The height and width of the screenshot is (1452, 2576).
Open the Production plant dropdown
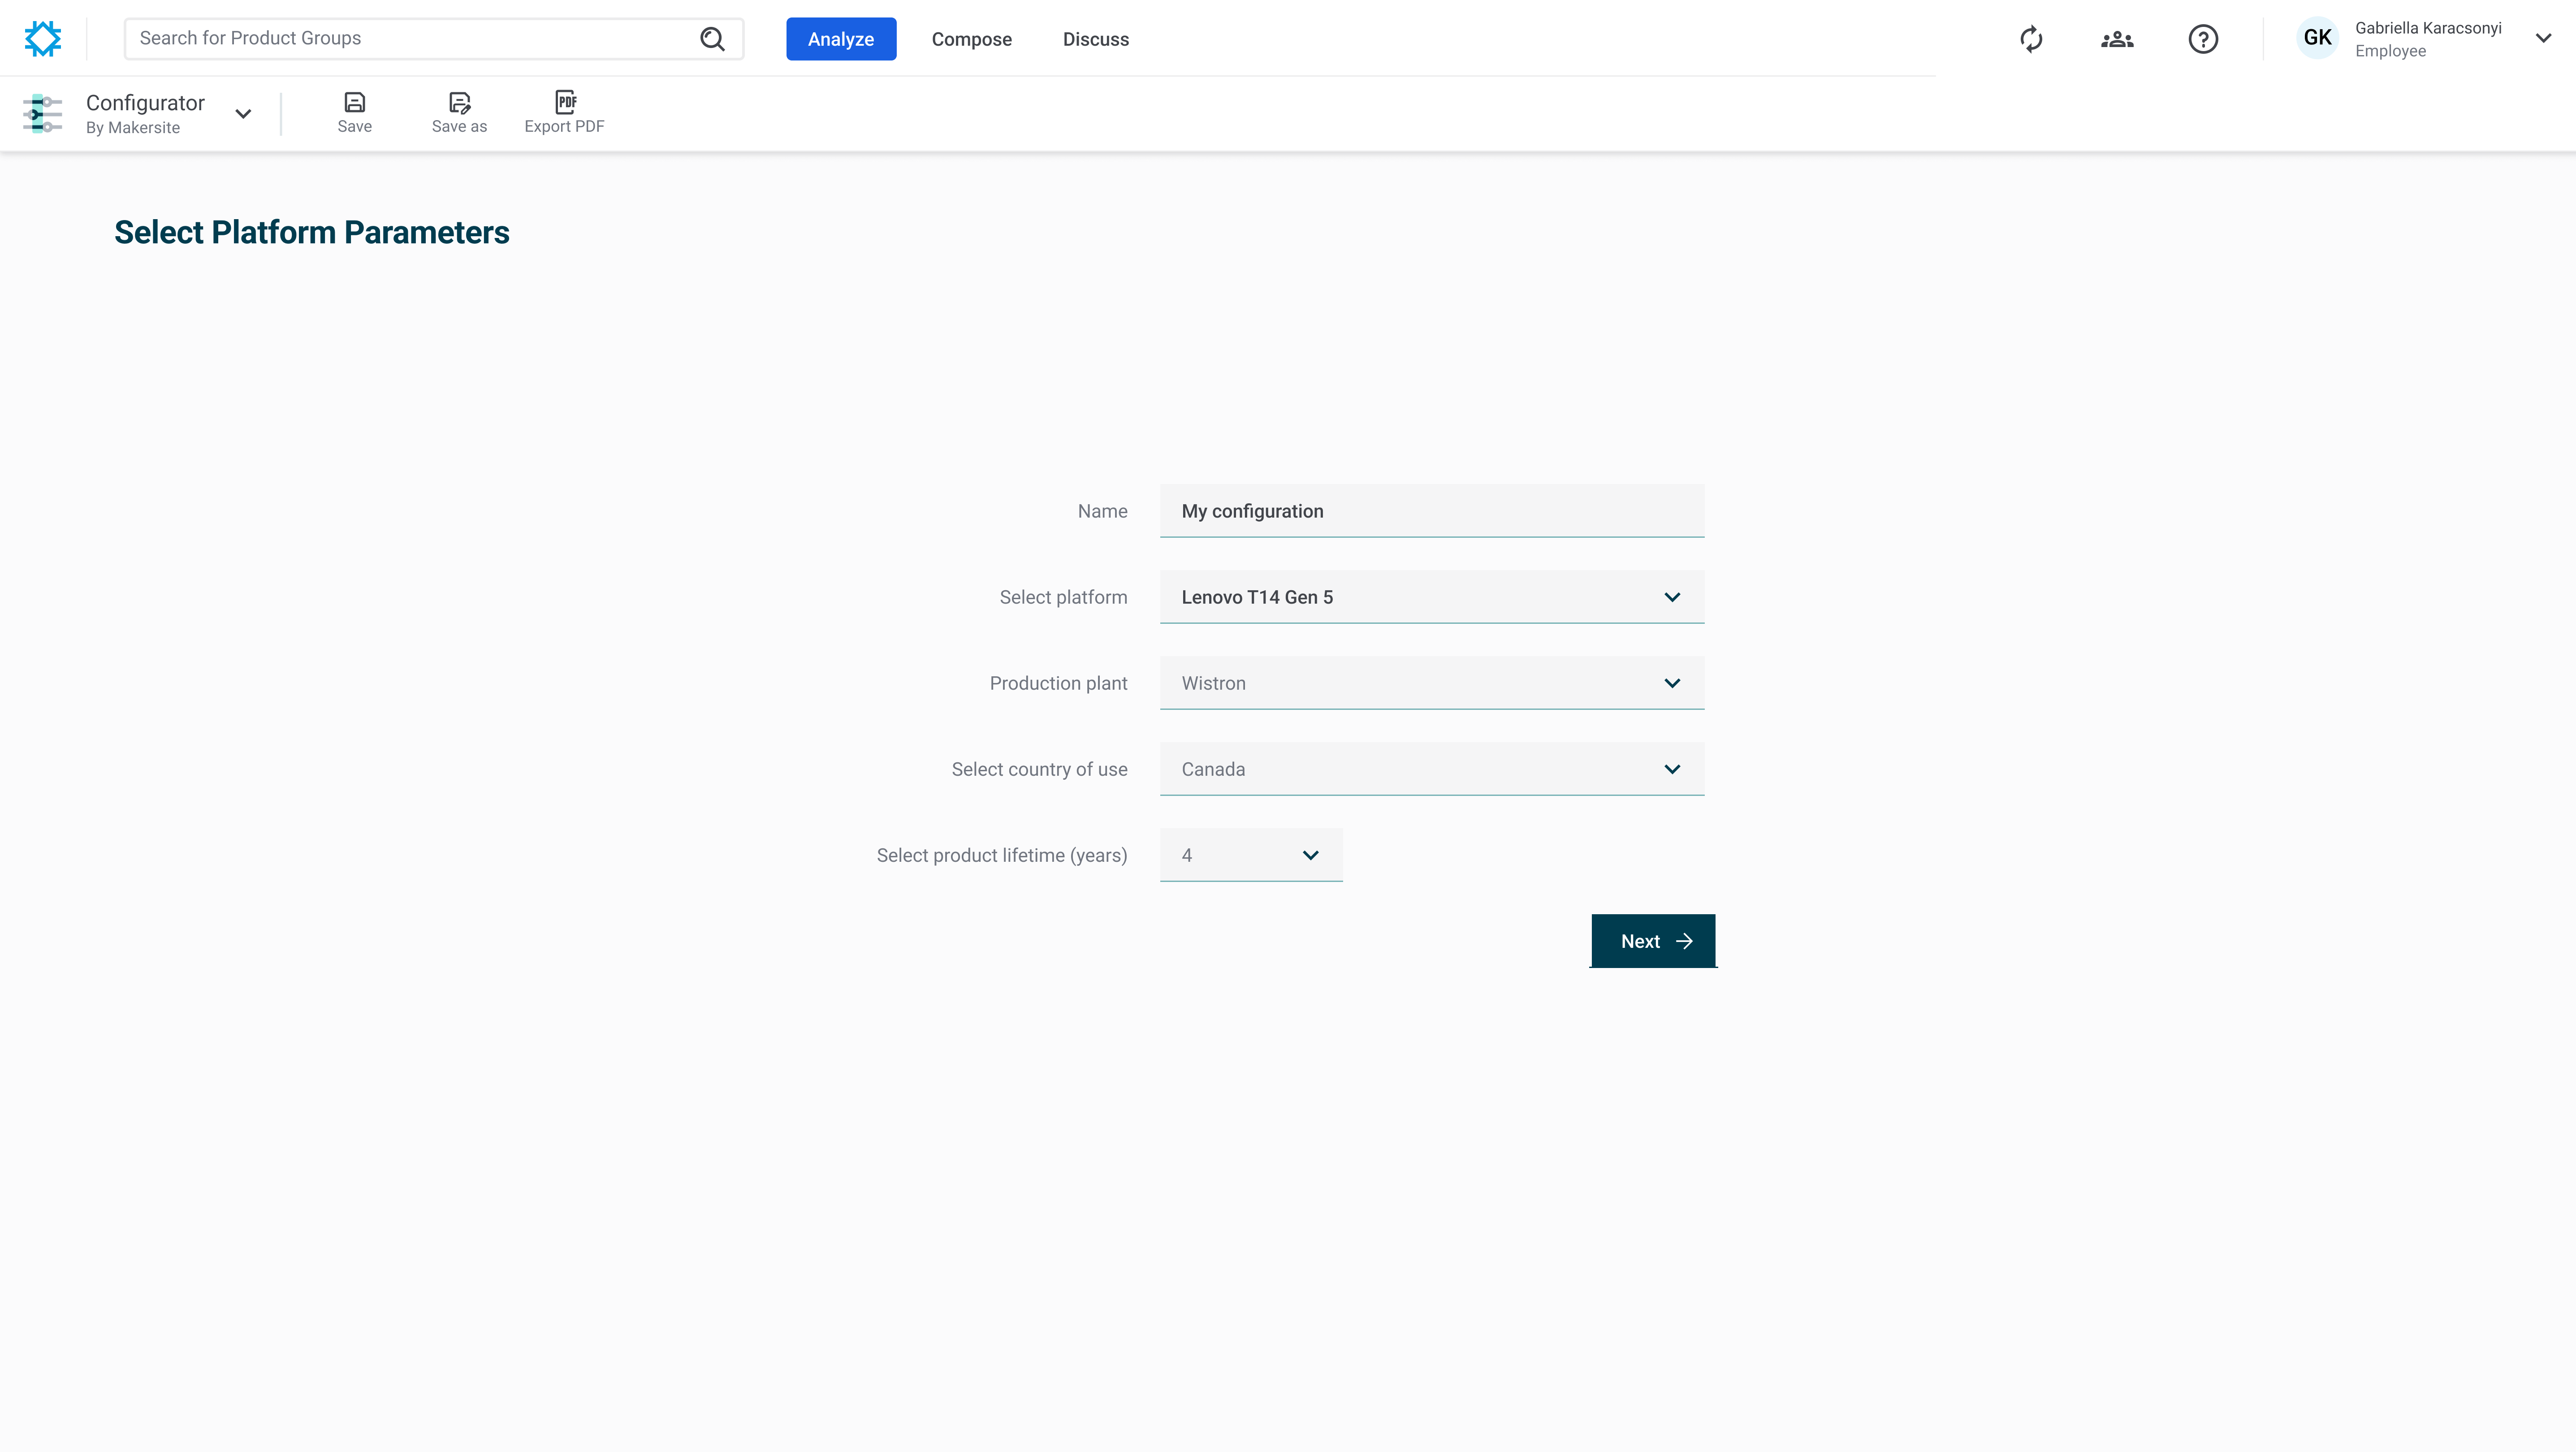(1431, 683)
